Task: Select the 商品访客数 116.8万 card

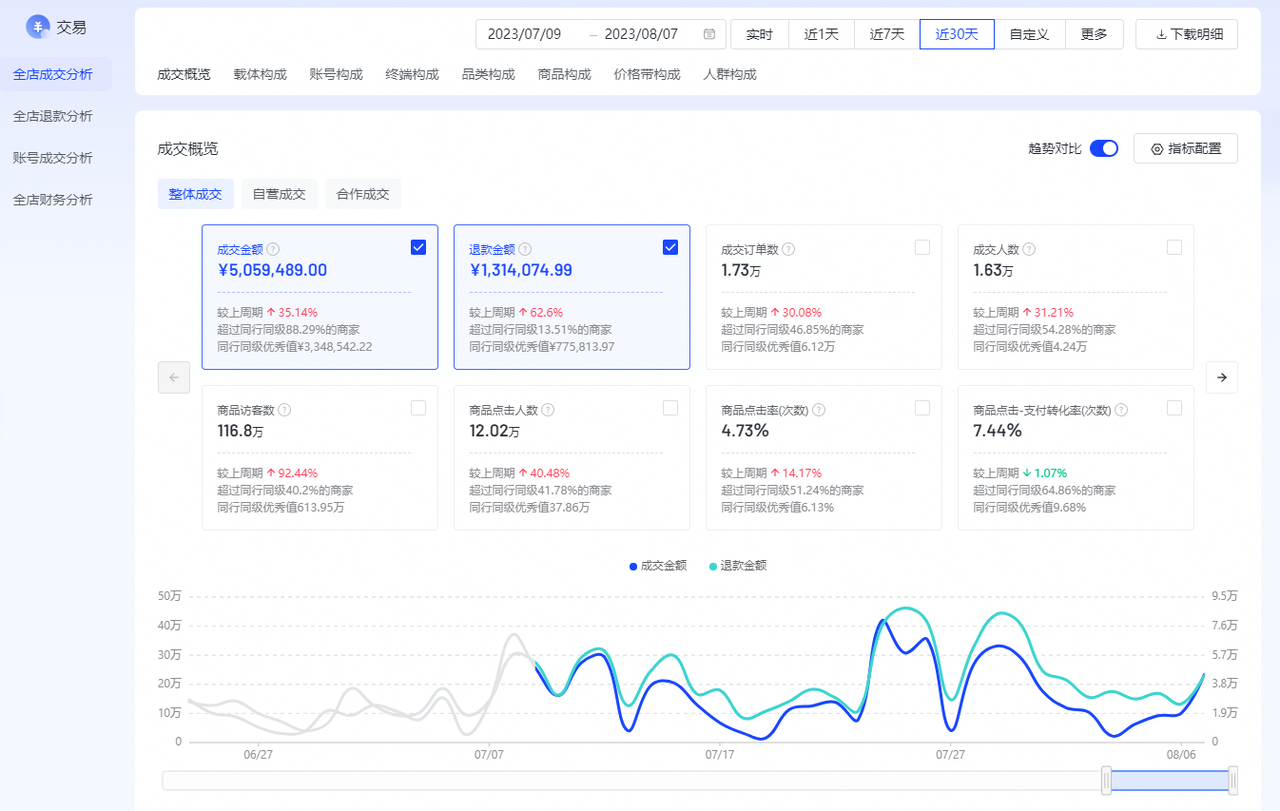Action: [x=320, y=458]
